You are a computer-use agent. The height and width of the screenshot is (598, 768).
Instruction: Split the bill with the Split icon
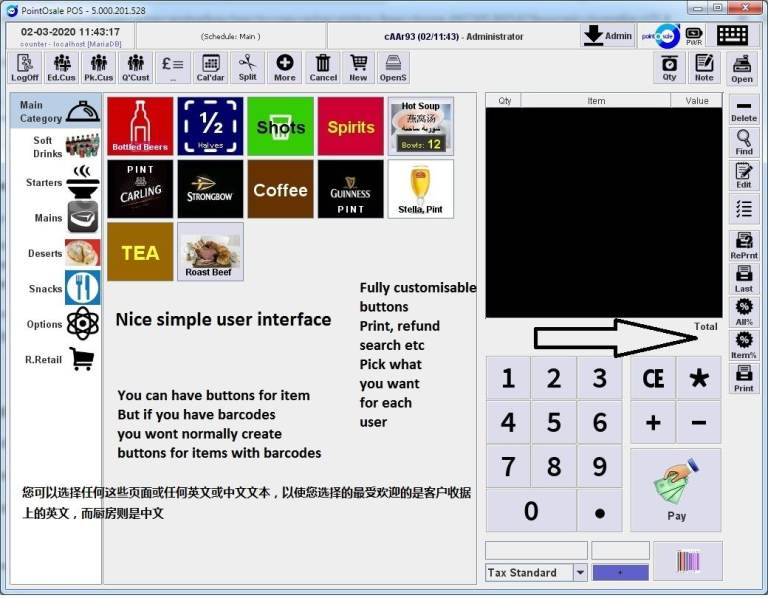coord(247,67)
